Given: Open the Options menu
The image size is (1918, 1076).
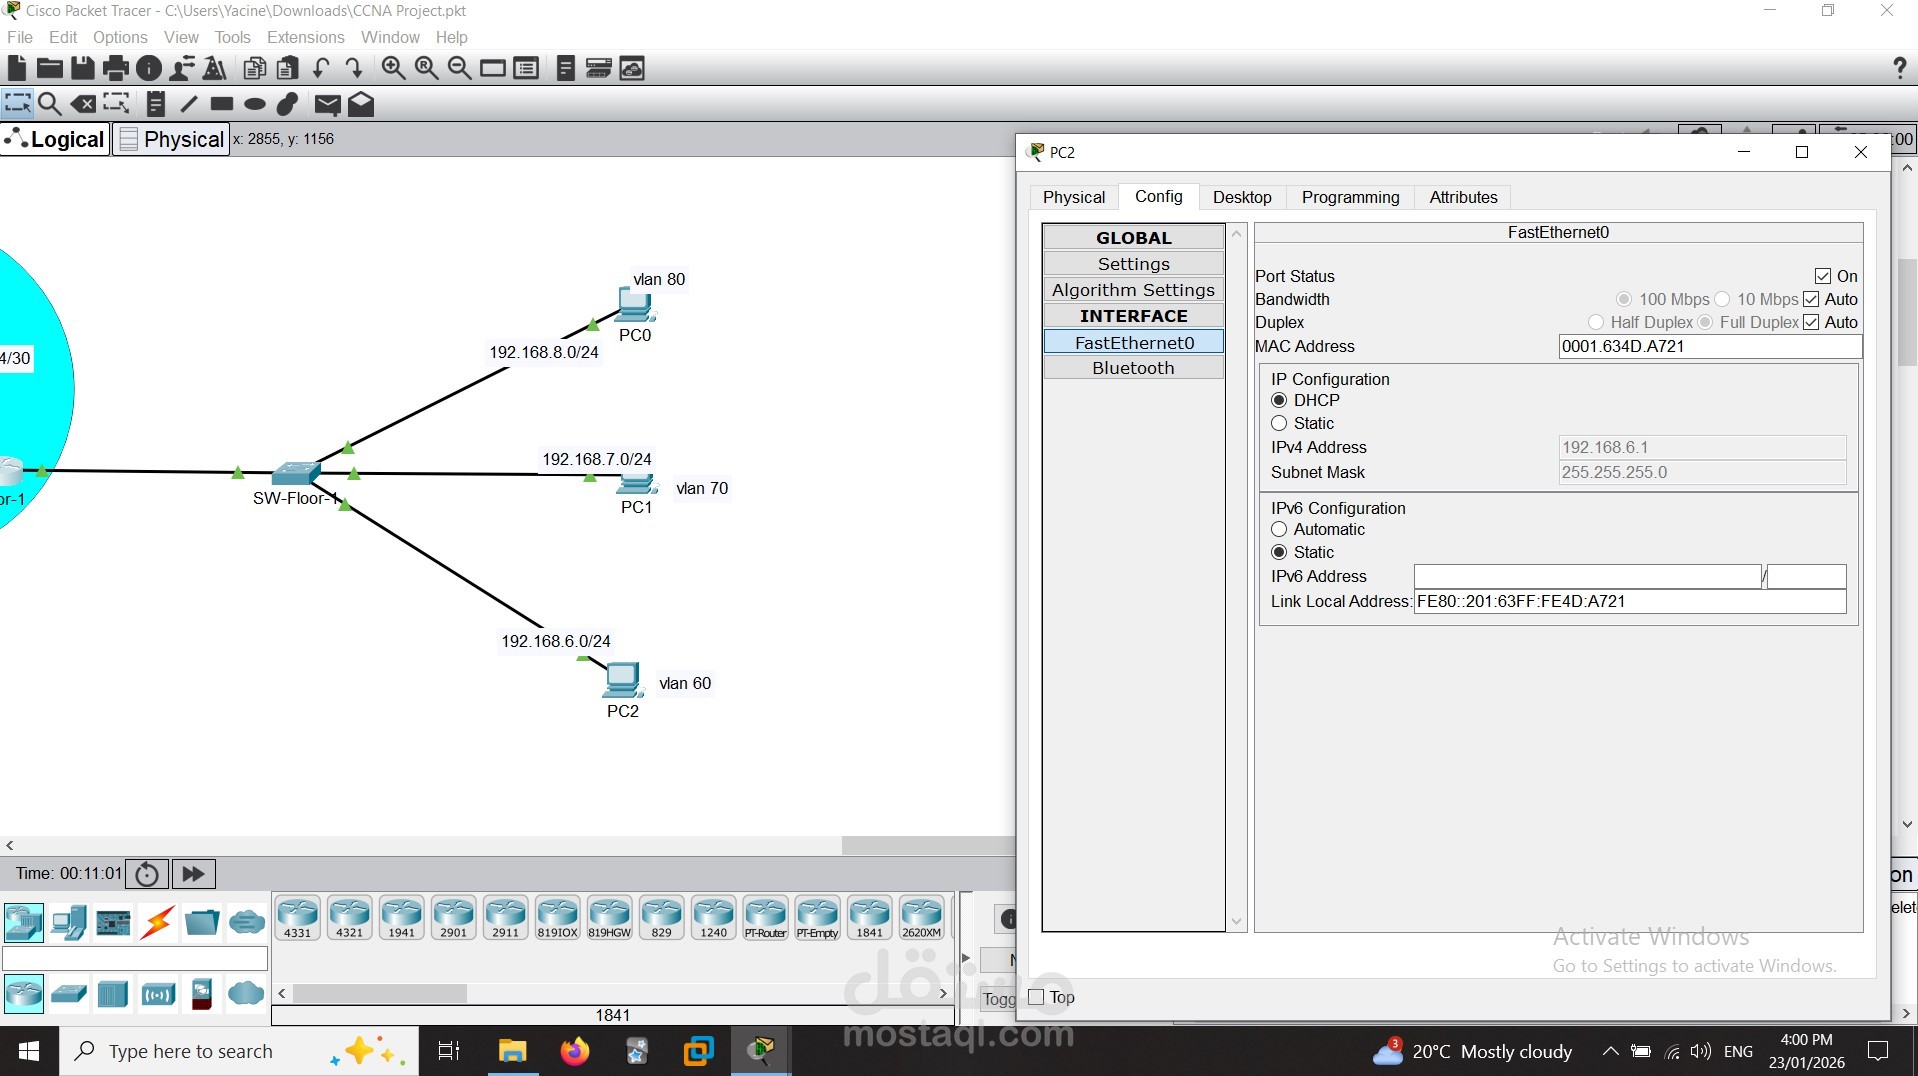Looking at the screenshot, I should pyautogui.click(x=120, y=37).
